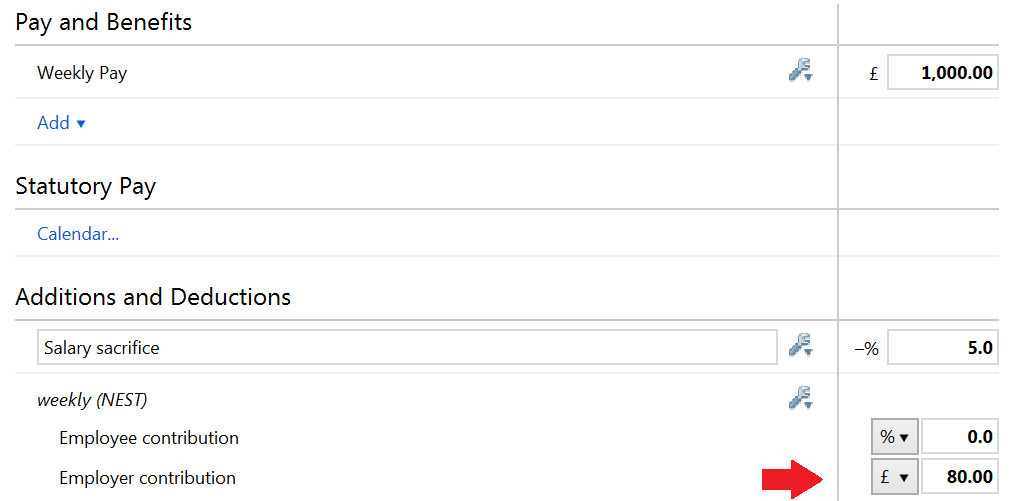The height and width of the screenshot is (501, 1013).
Task: Select the Additions and Deductions section heading
Action: pyautogui.click(x=153, y=297)
